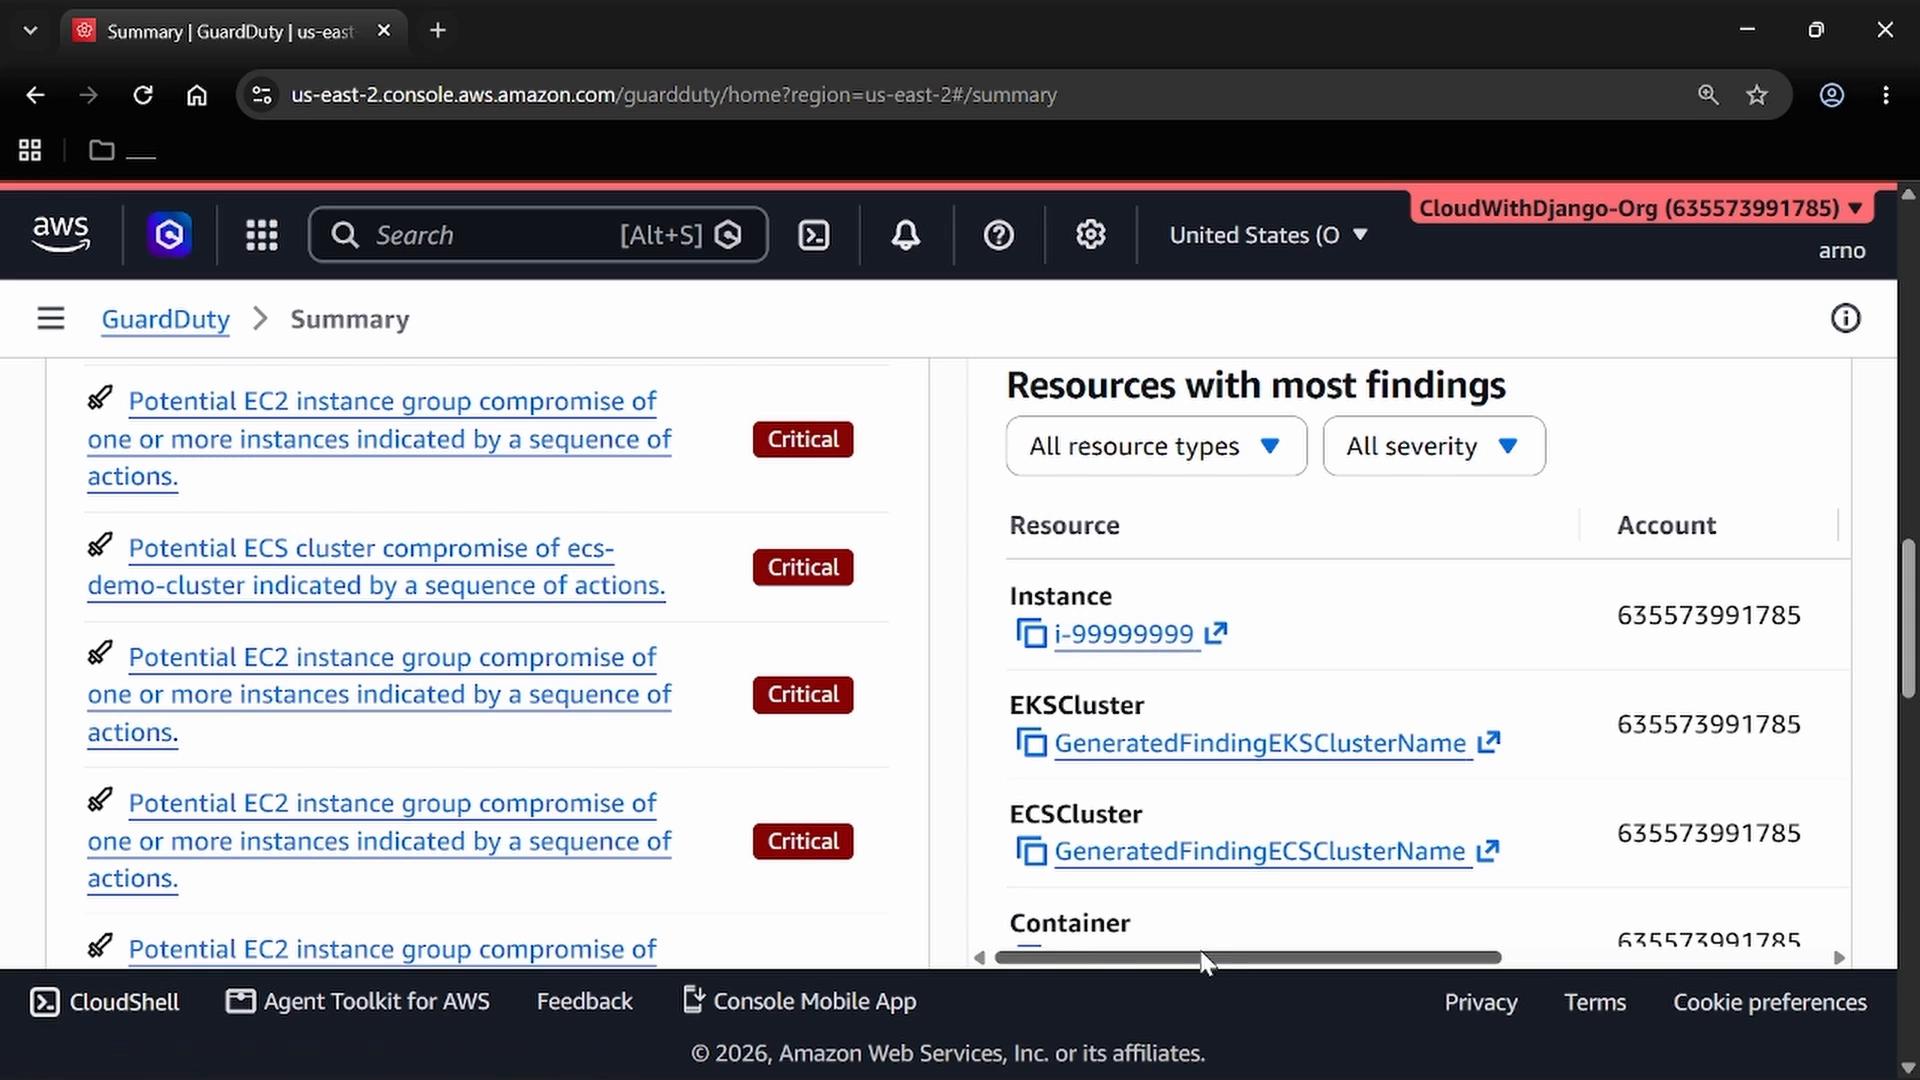The height and width of the screenshot is (1080, 1920).
Task: Open the notifications bell
Action: [x=906, y=235]
